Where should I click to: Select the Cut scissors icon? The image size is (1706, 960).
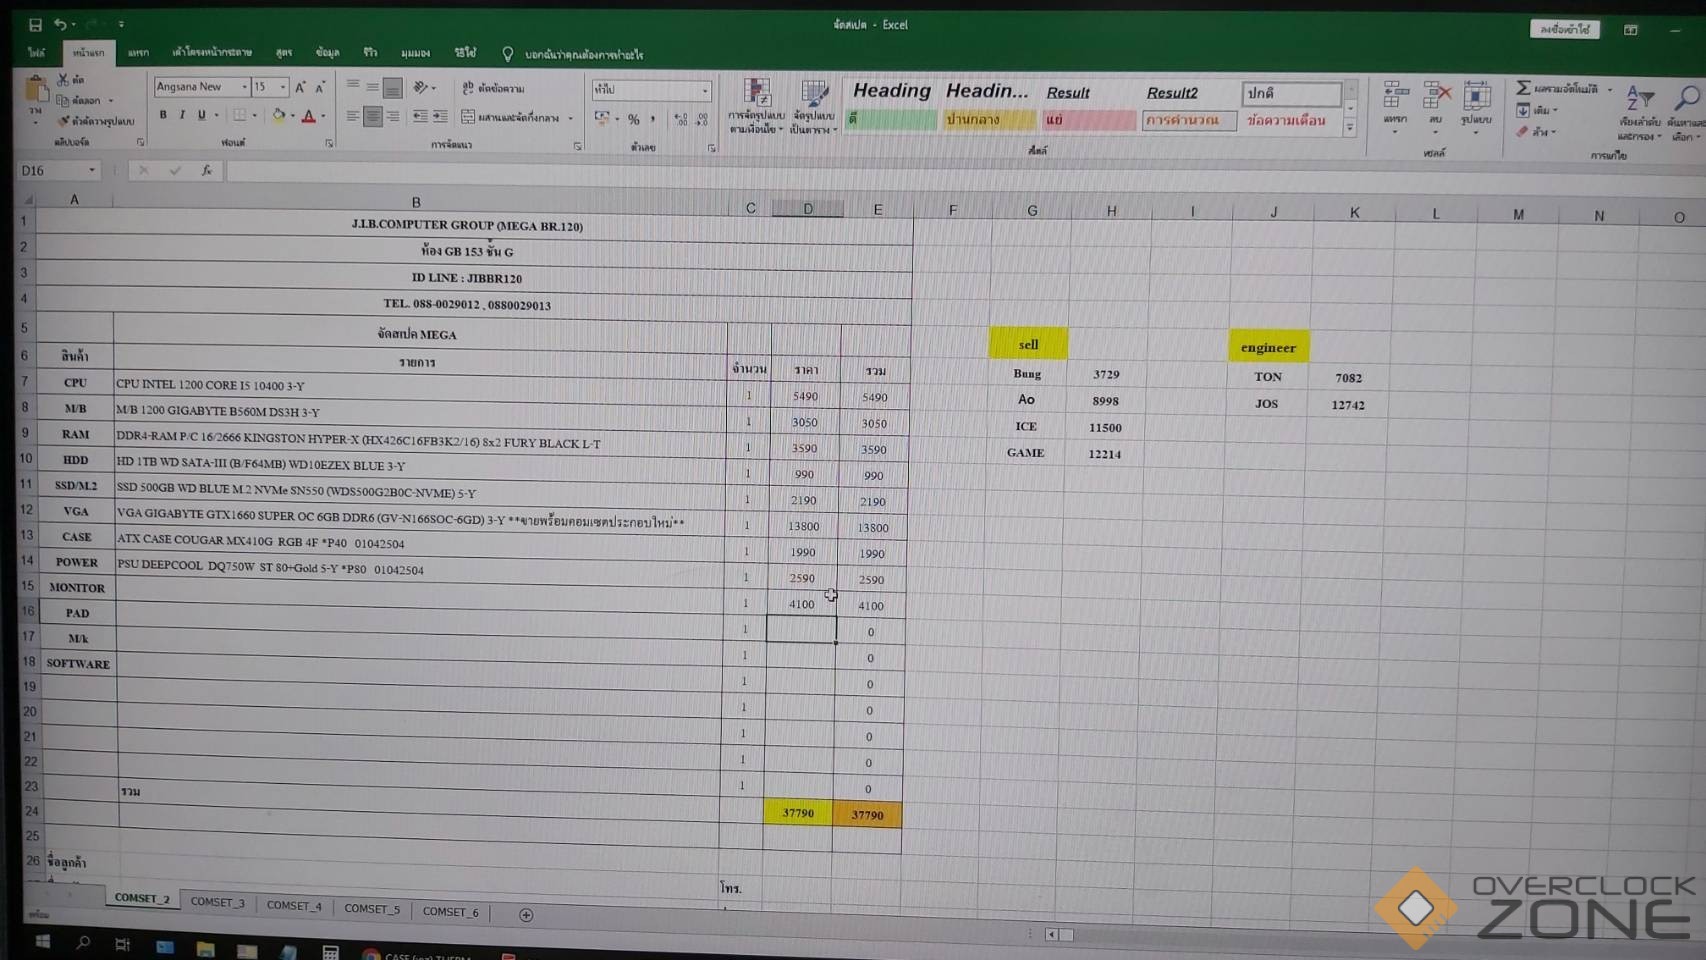(64, 80)
